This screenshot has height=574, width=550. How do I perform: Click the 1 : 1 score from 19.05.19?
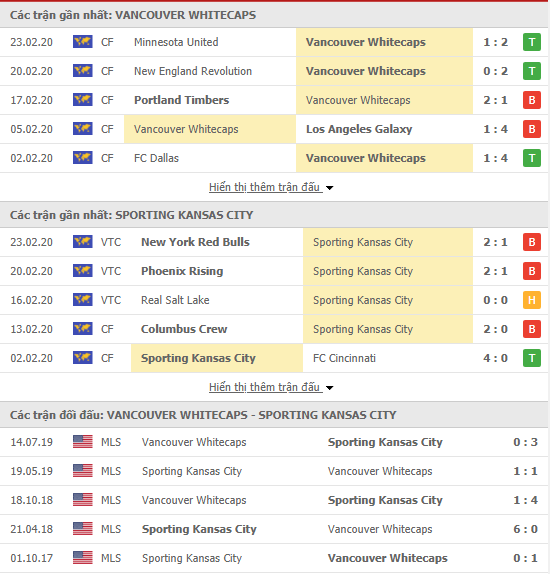(525, 471)
